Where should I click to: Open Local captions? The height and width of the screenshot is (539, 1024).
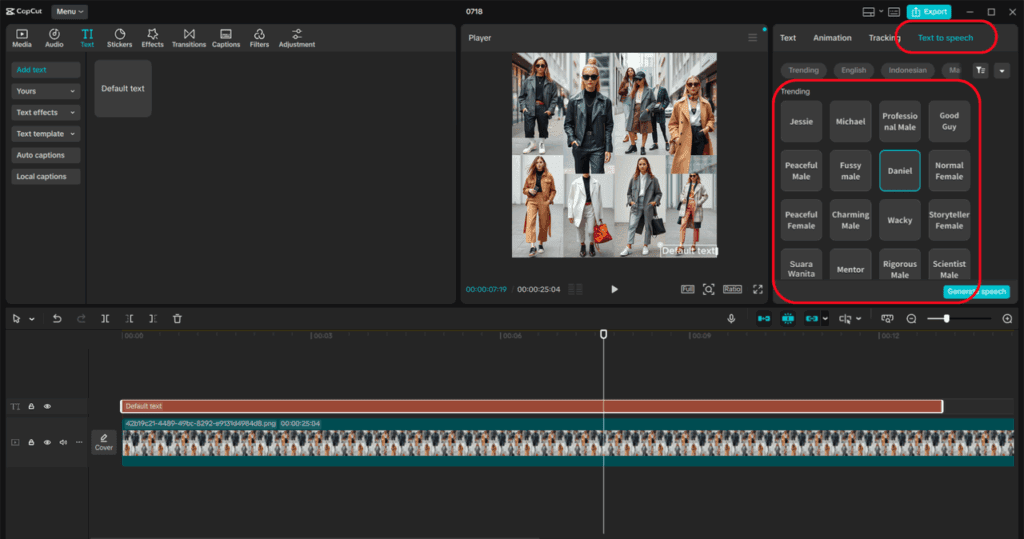pos(45,176)
